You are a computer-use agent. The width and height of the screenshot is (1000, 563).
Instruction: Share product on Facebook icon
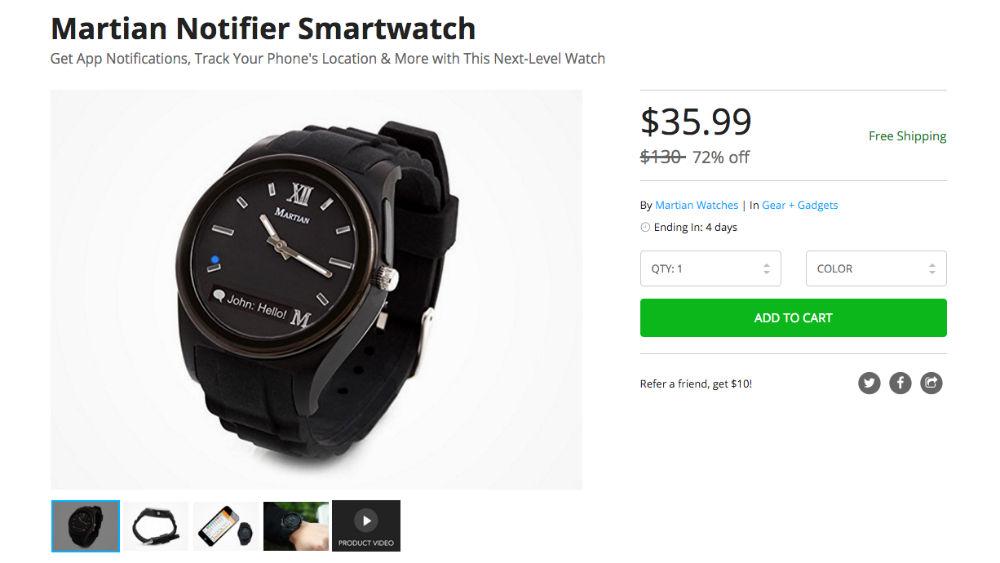pyautogui.click(x=900, y=383)
